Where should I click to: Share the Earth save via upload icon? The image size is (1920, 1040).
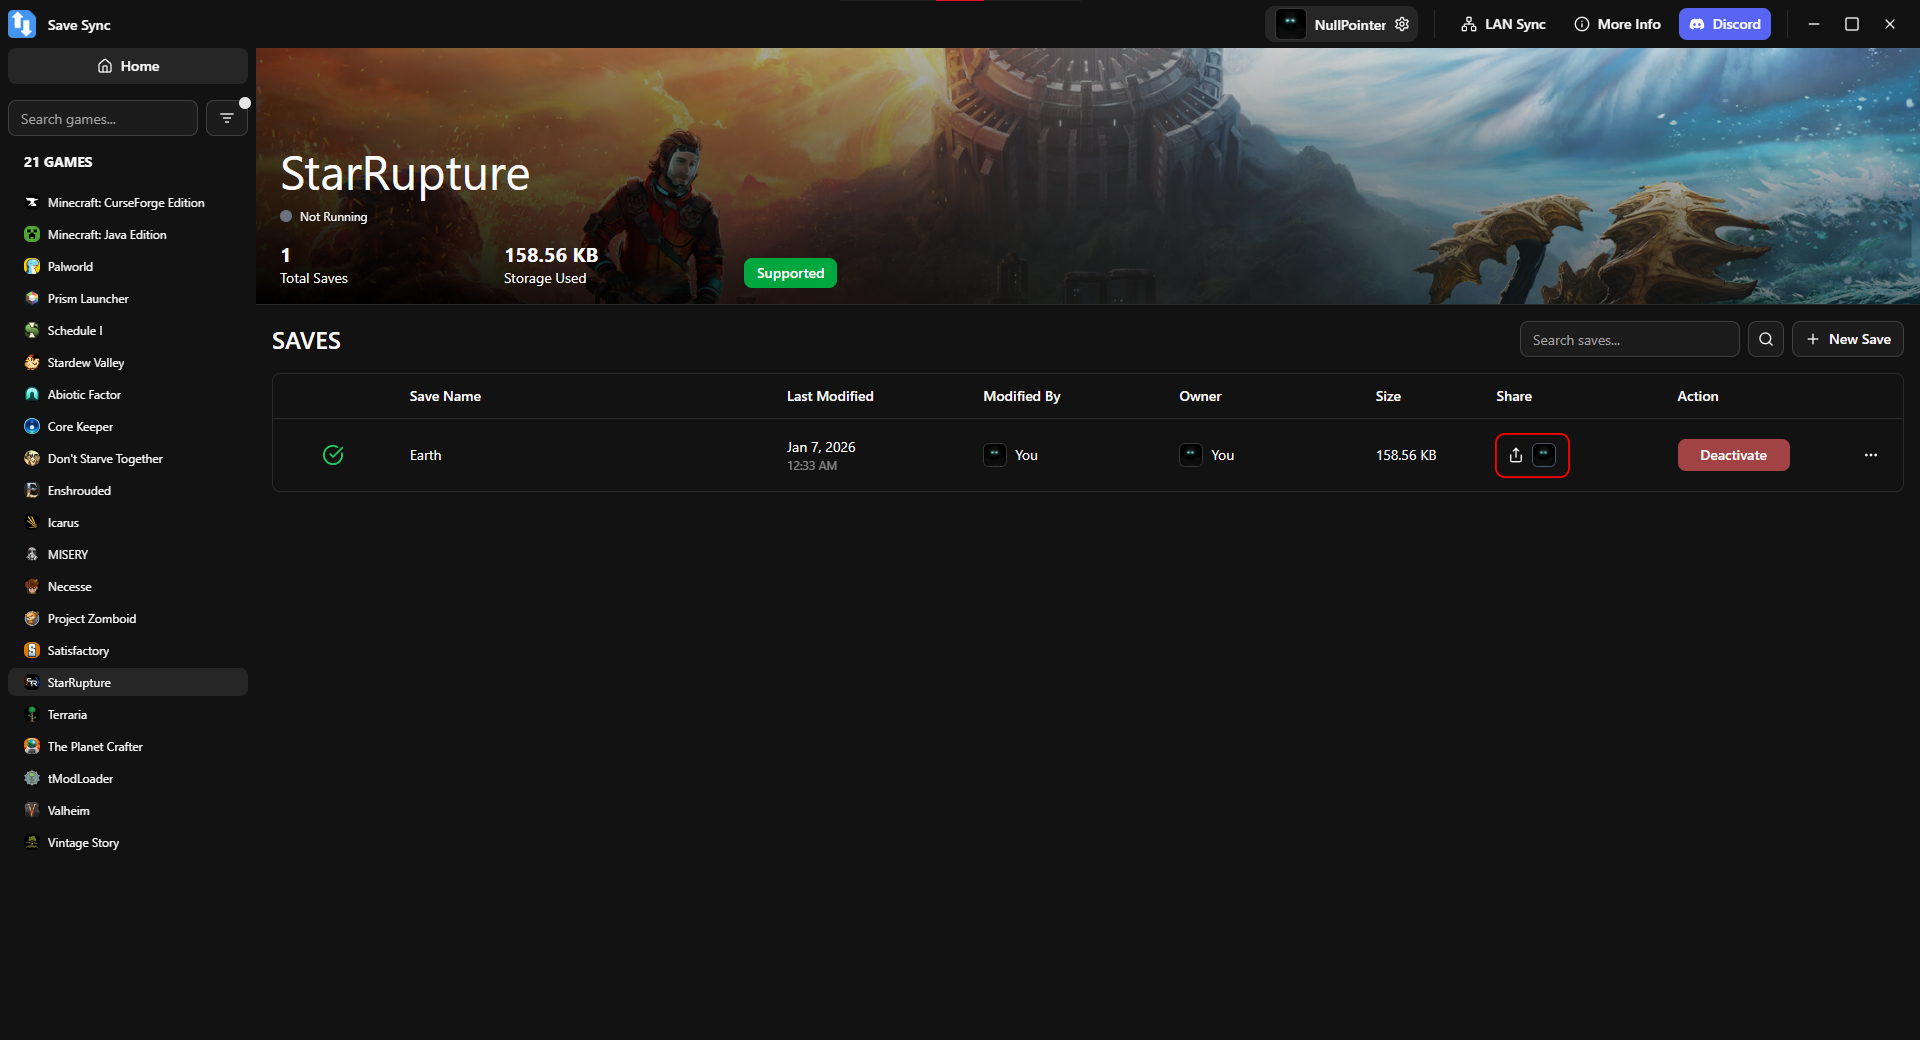pos(1516,455)
